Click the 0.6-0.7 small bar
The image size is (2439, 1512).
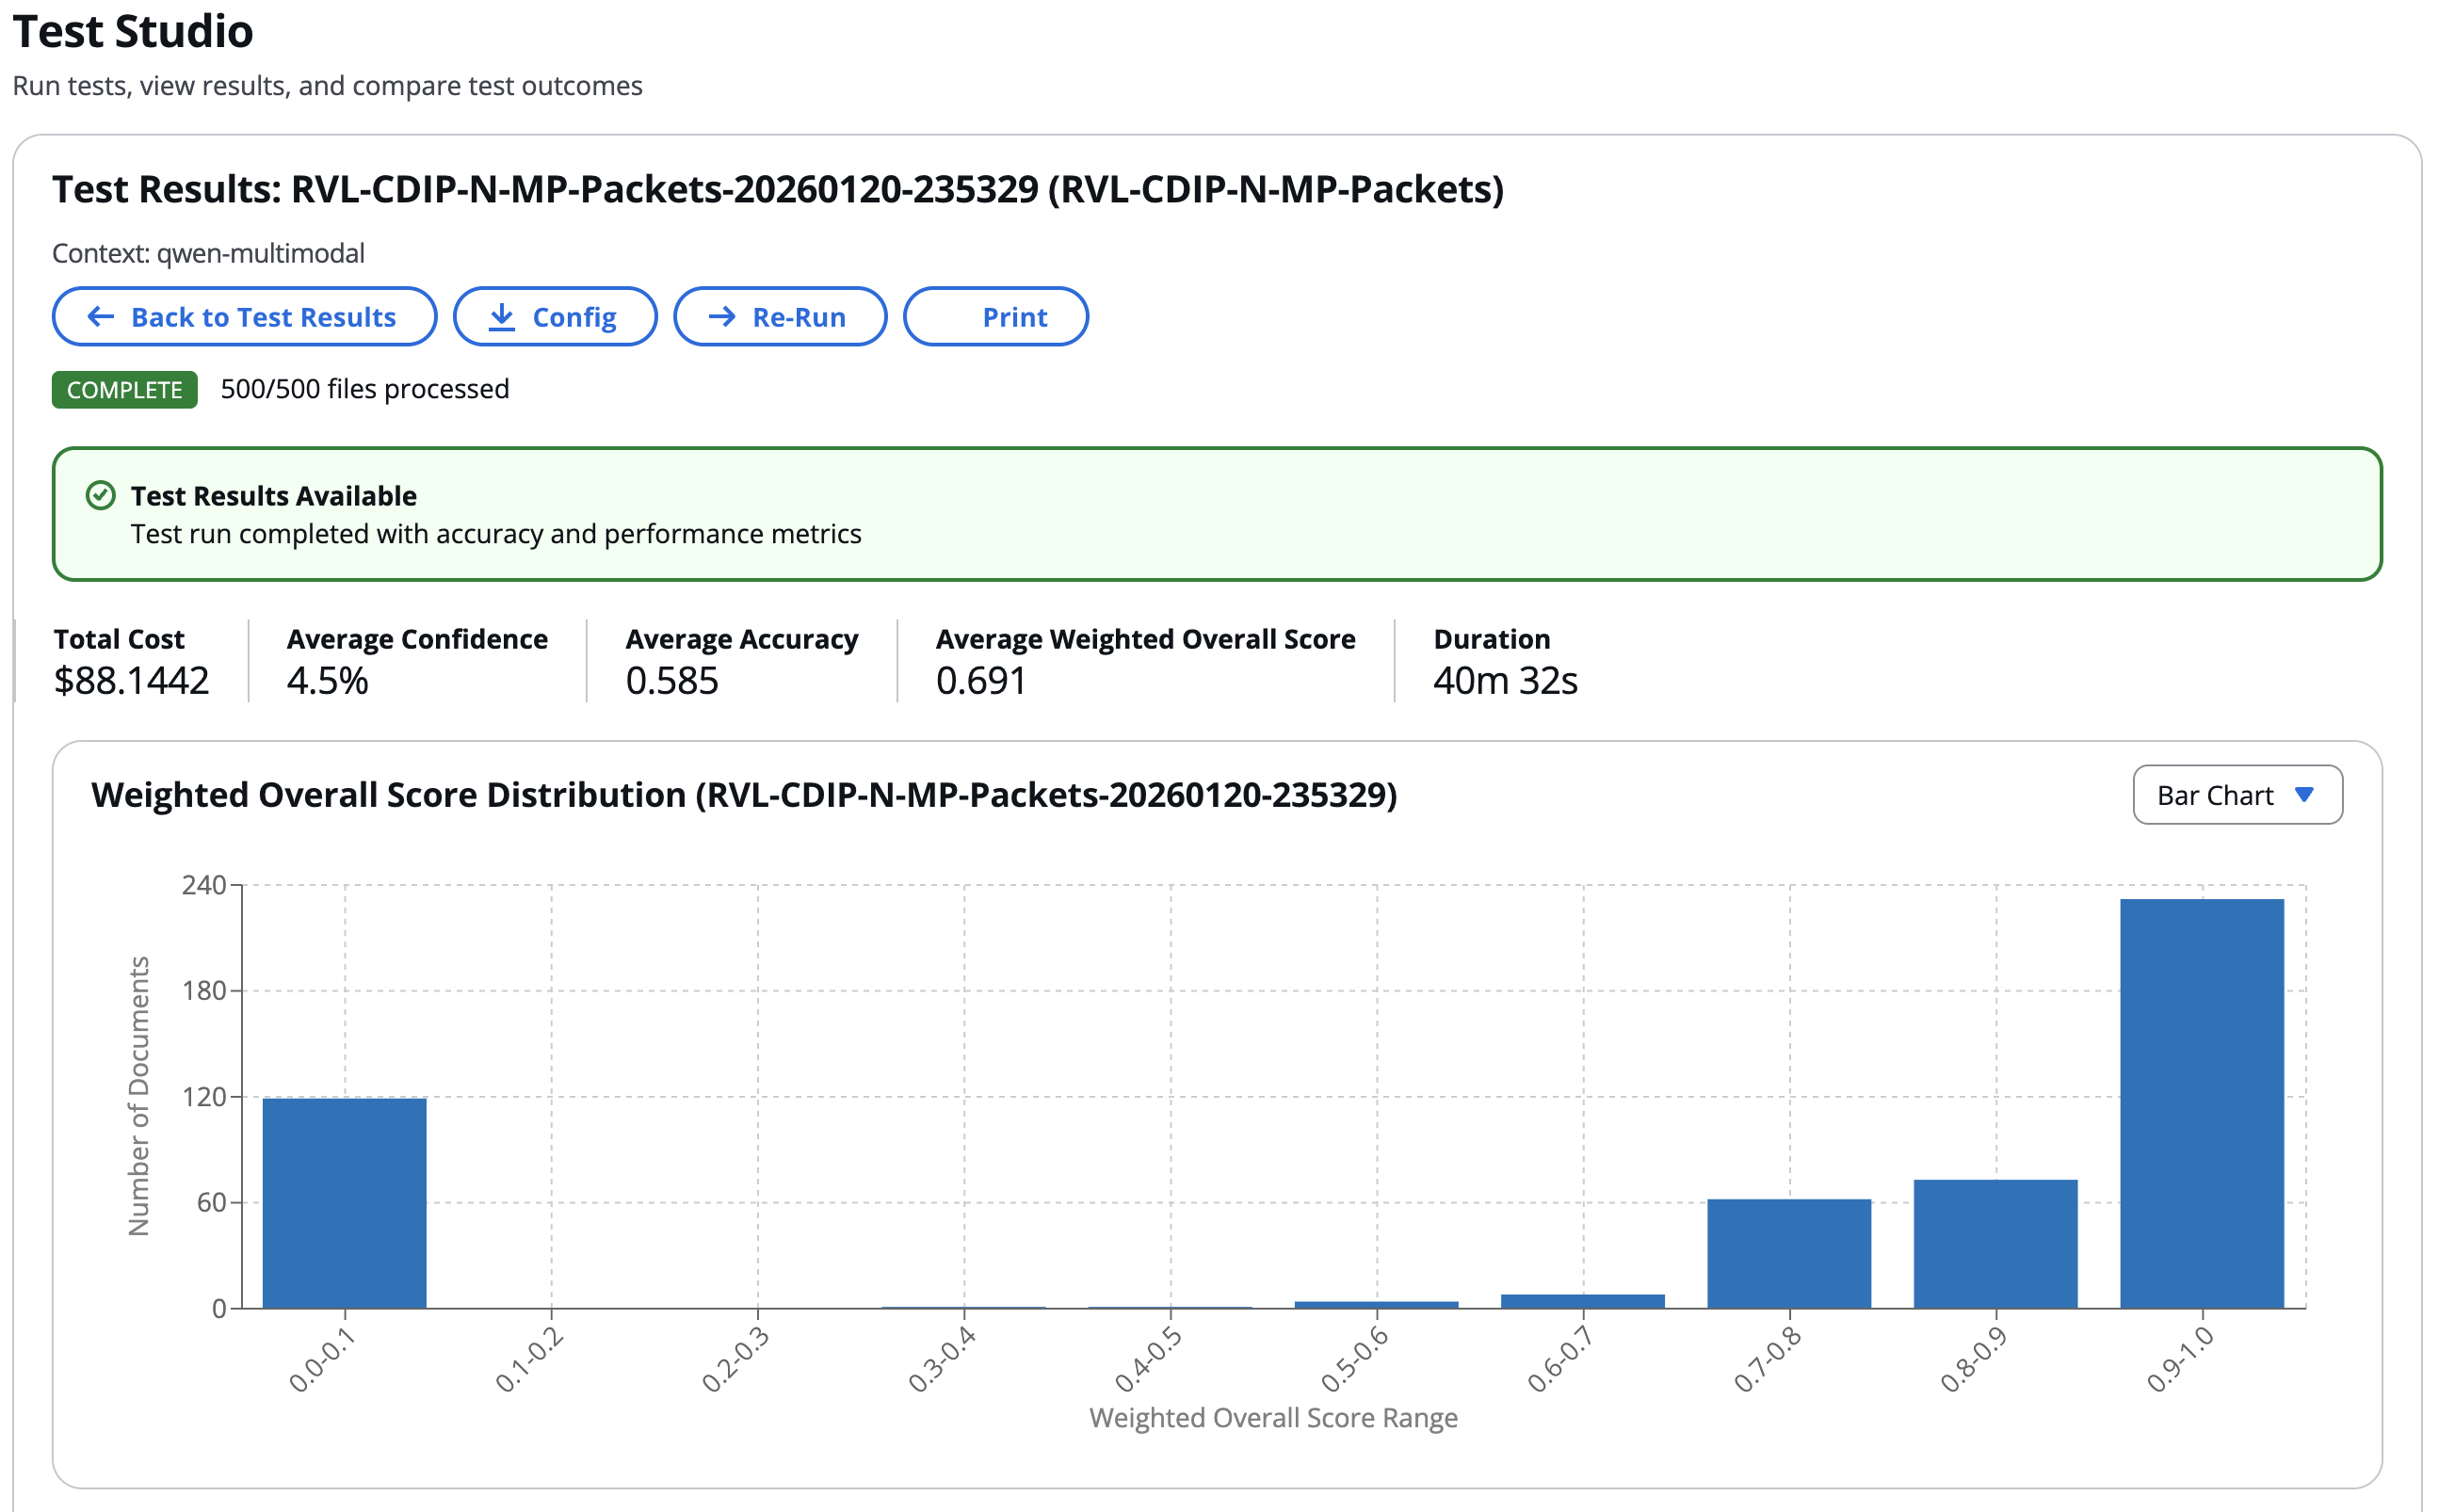pos(1582,1300)
